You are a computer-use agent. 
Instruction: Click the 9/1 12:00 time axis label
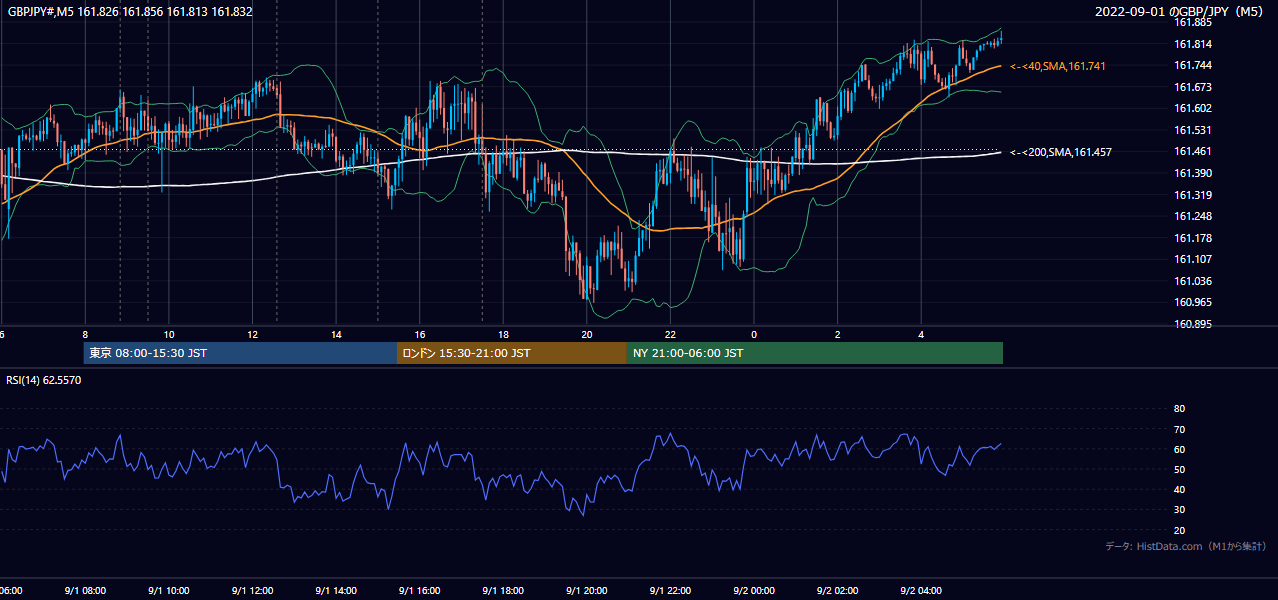point(252,591)
